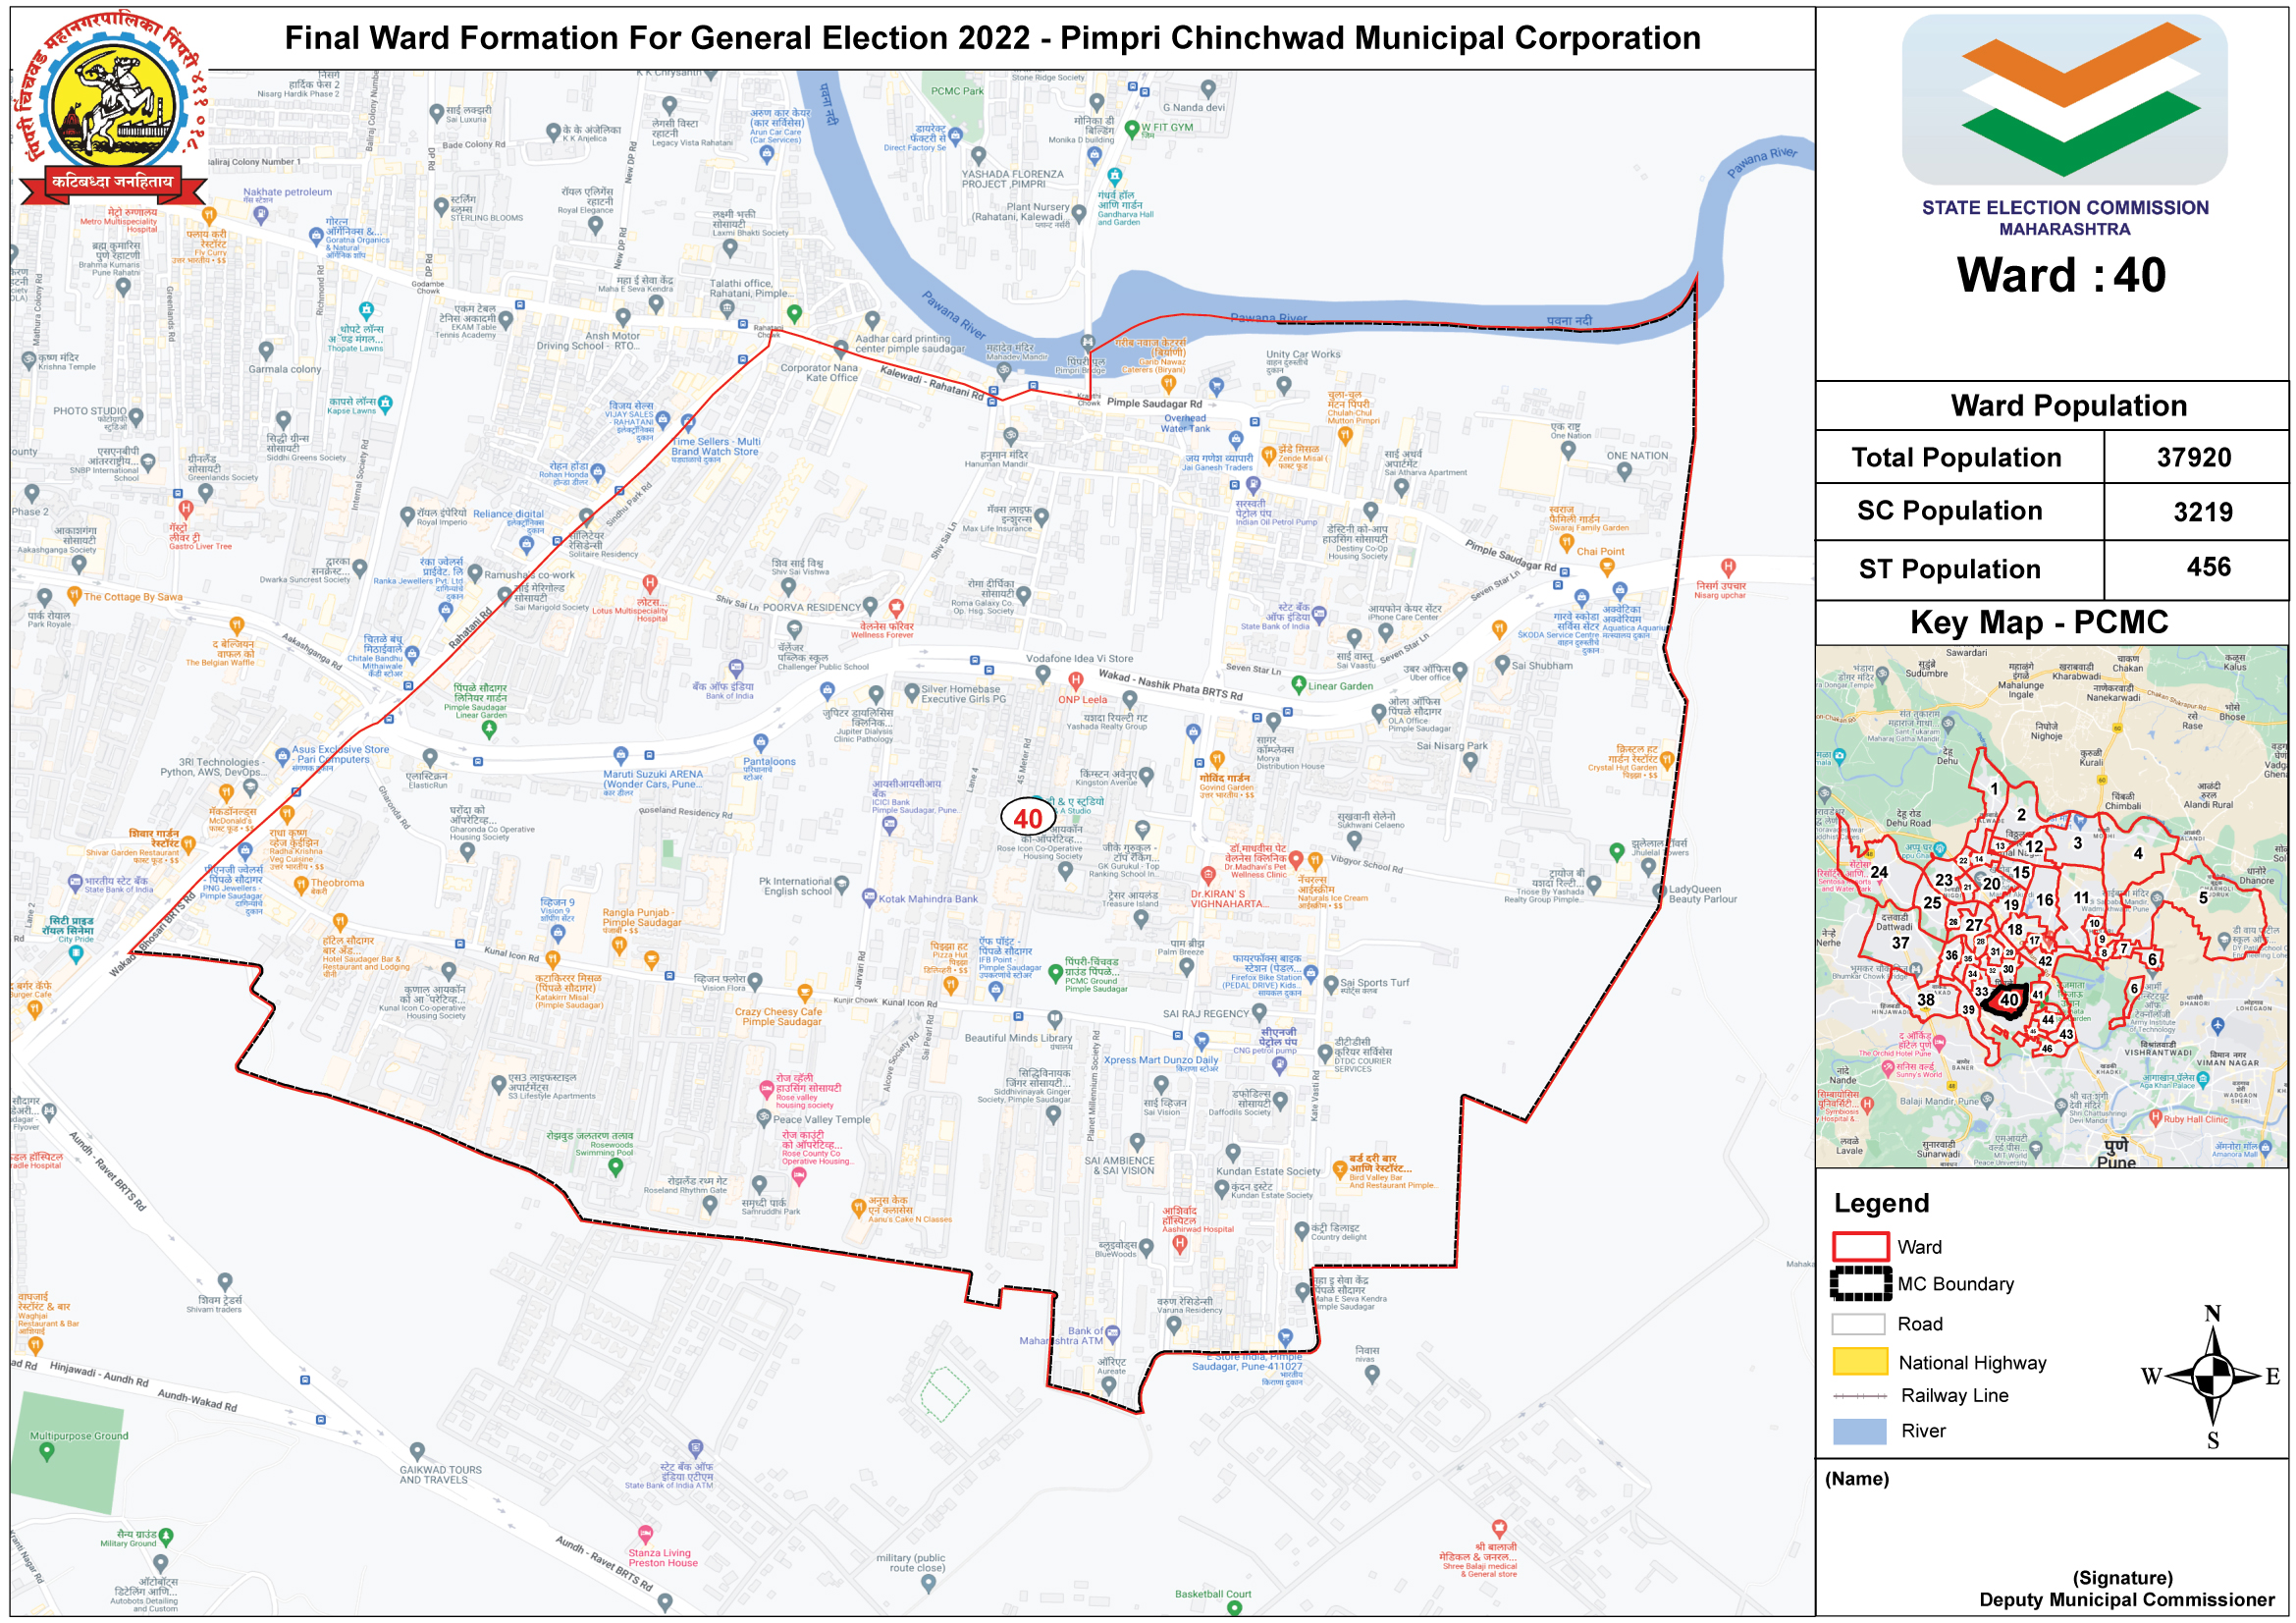Click the total population value 37920

coord(2194,457)
